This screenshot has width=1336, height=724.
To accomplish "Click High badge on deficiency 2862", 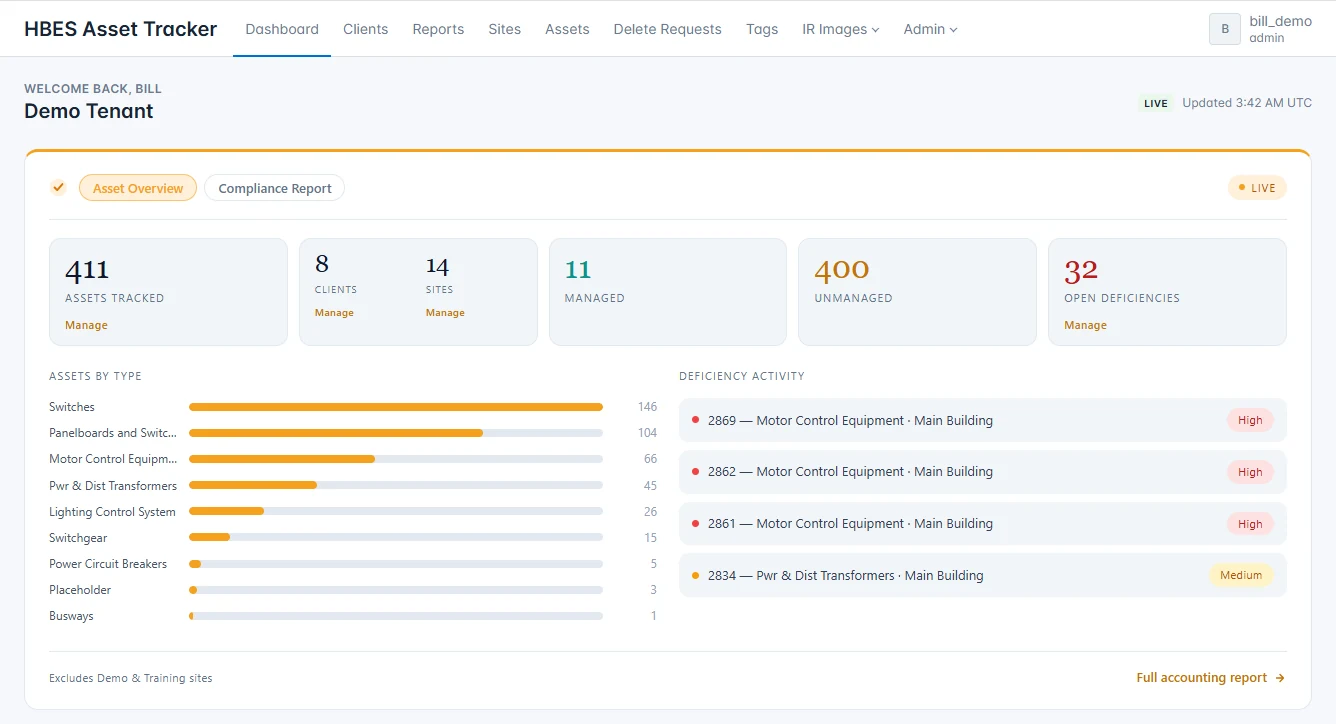I will pyautogui.click(x=1250, y=472).
